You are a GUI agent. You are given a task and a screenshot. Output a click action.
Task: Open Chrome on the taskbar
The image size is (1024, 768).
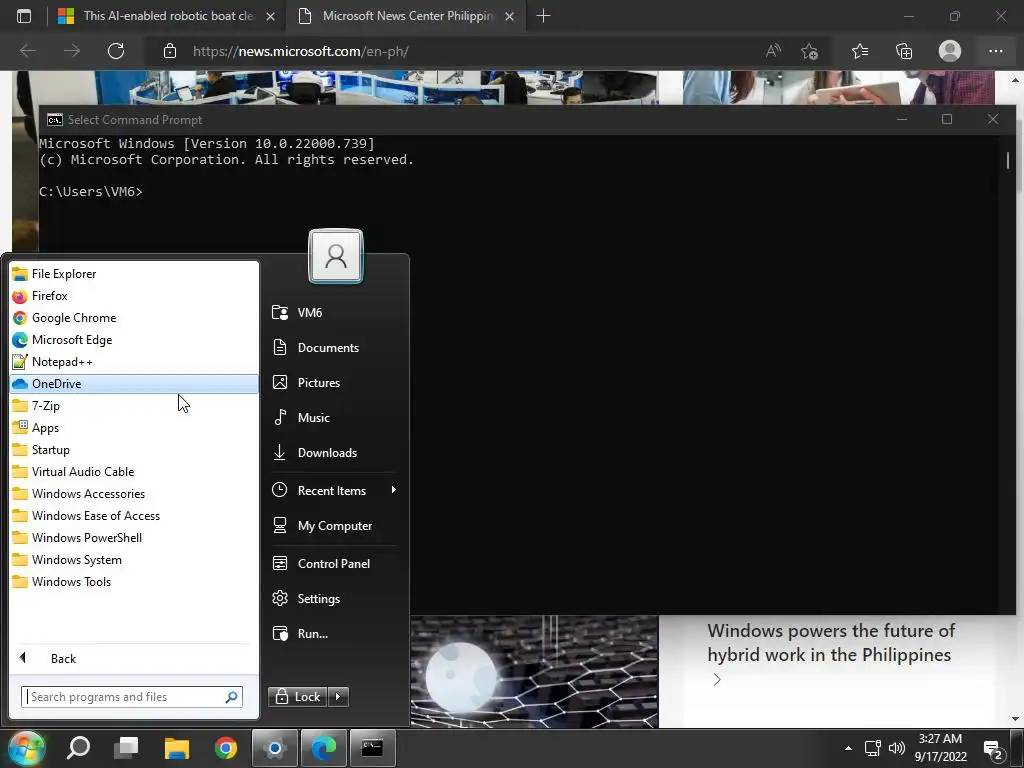tap(226, 748)
